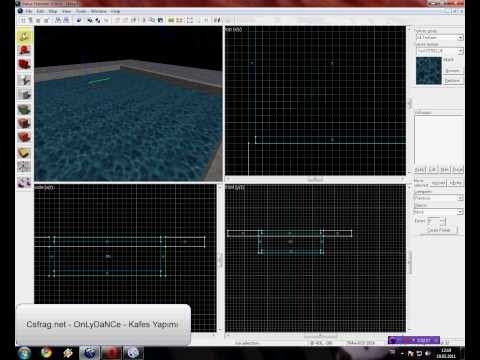Click the Browse texture button

click(452, 71)
